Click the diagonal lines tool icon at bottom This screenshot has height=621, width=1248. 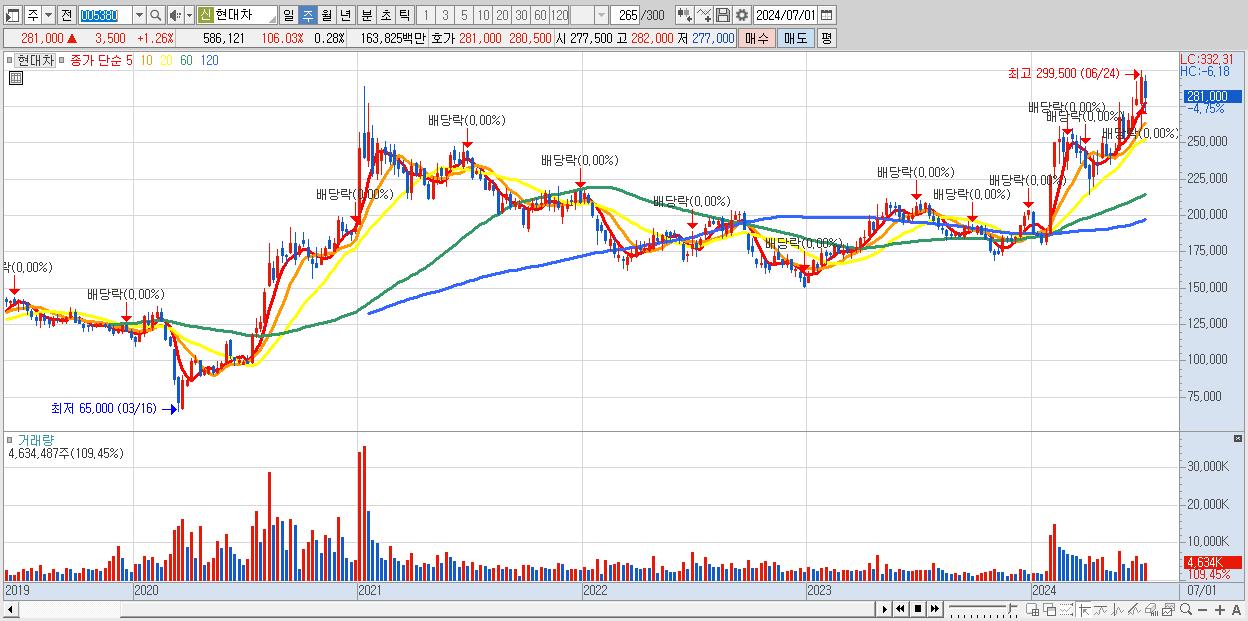(1134, 609)
